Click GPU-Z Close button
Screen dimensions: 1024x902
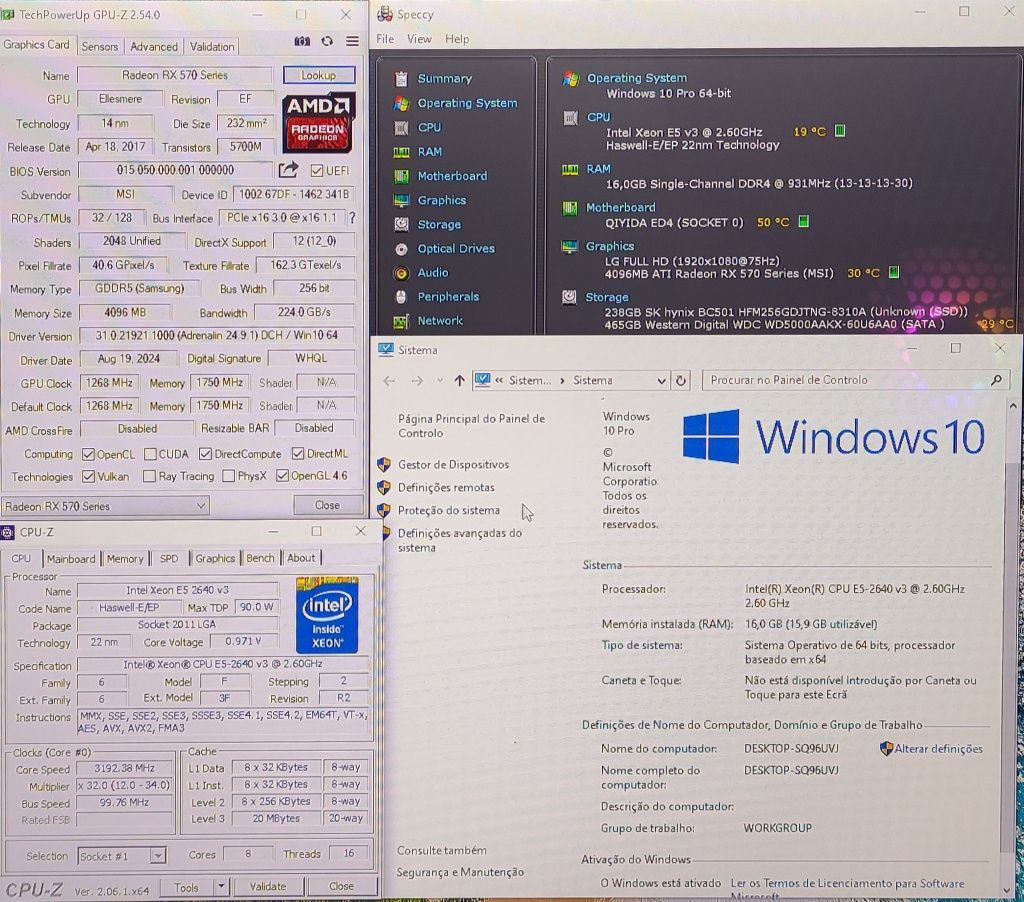(x=327, y=505)
